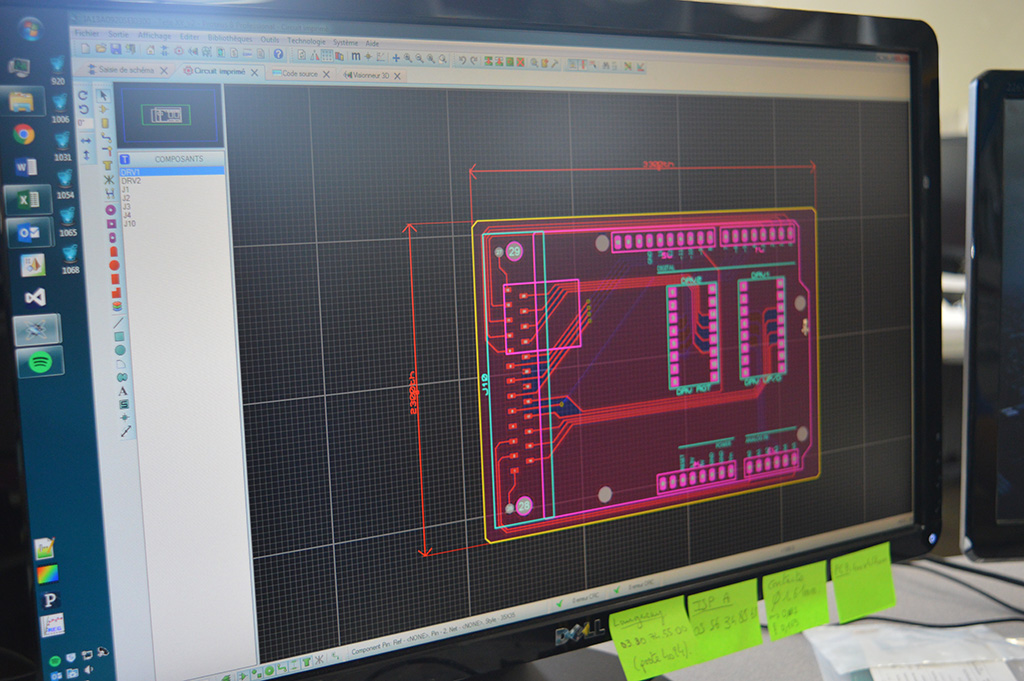
Task: Select DRV1 in the components list
Action: tap(172, 172)
